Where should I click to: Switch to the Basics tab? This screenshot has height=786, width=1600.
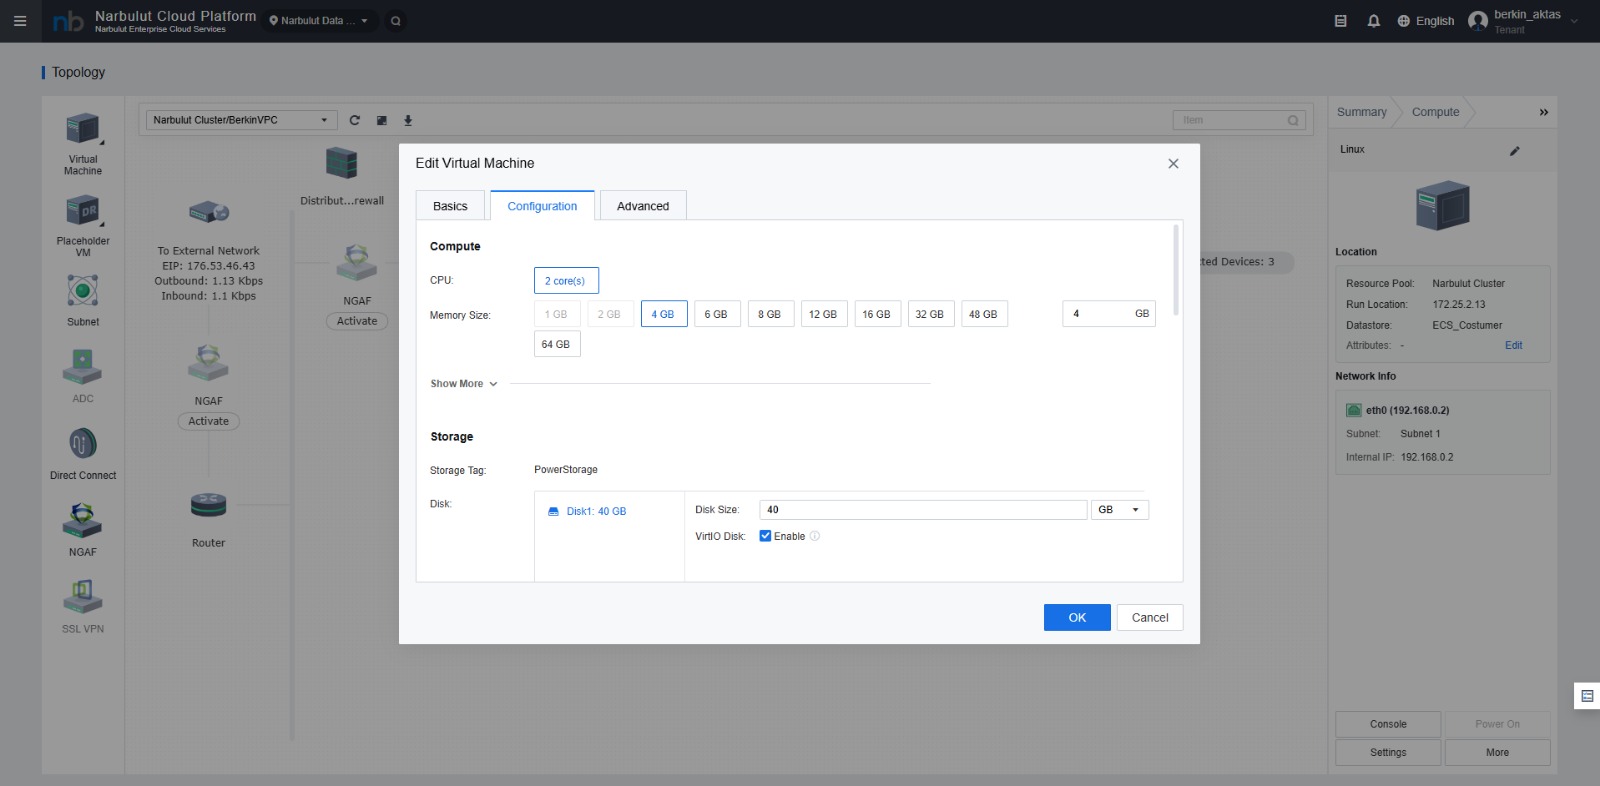coord(450,206)
